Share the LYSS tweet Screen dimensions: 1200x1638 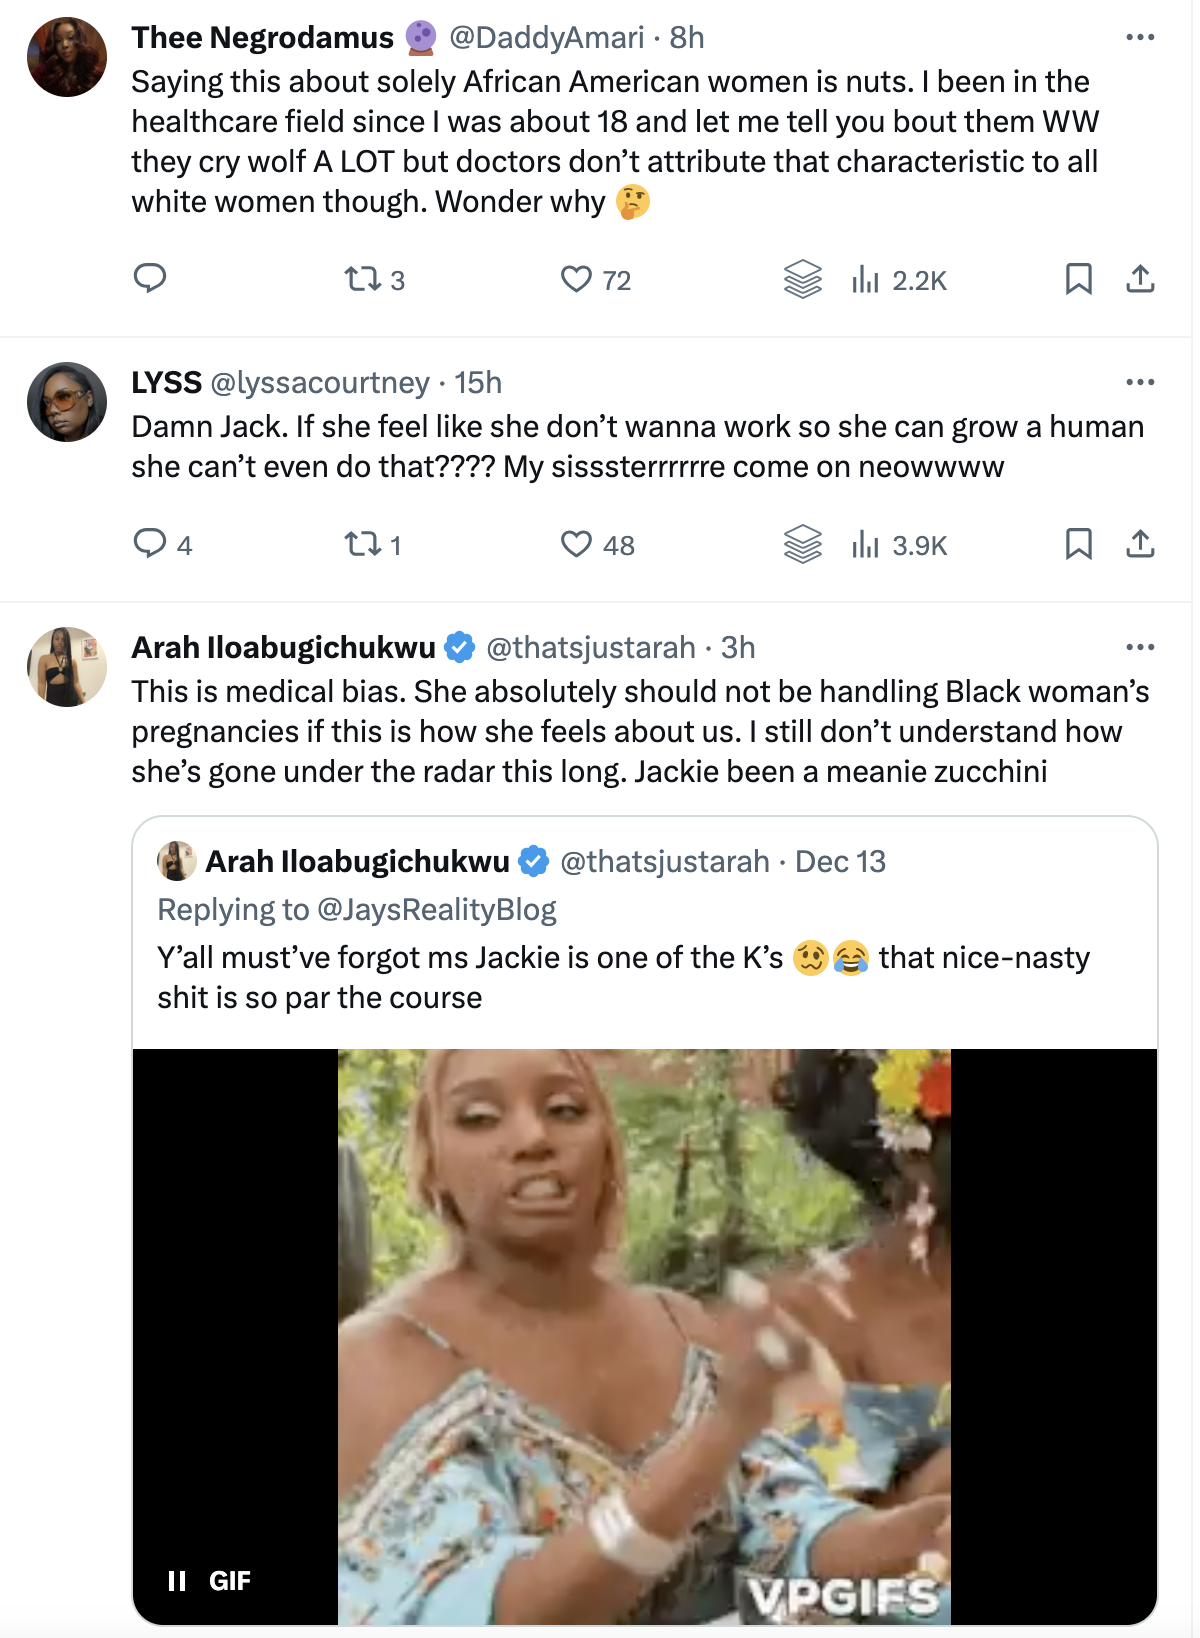tap(1140, 545)
